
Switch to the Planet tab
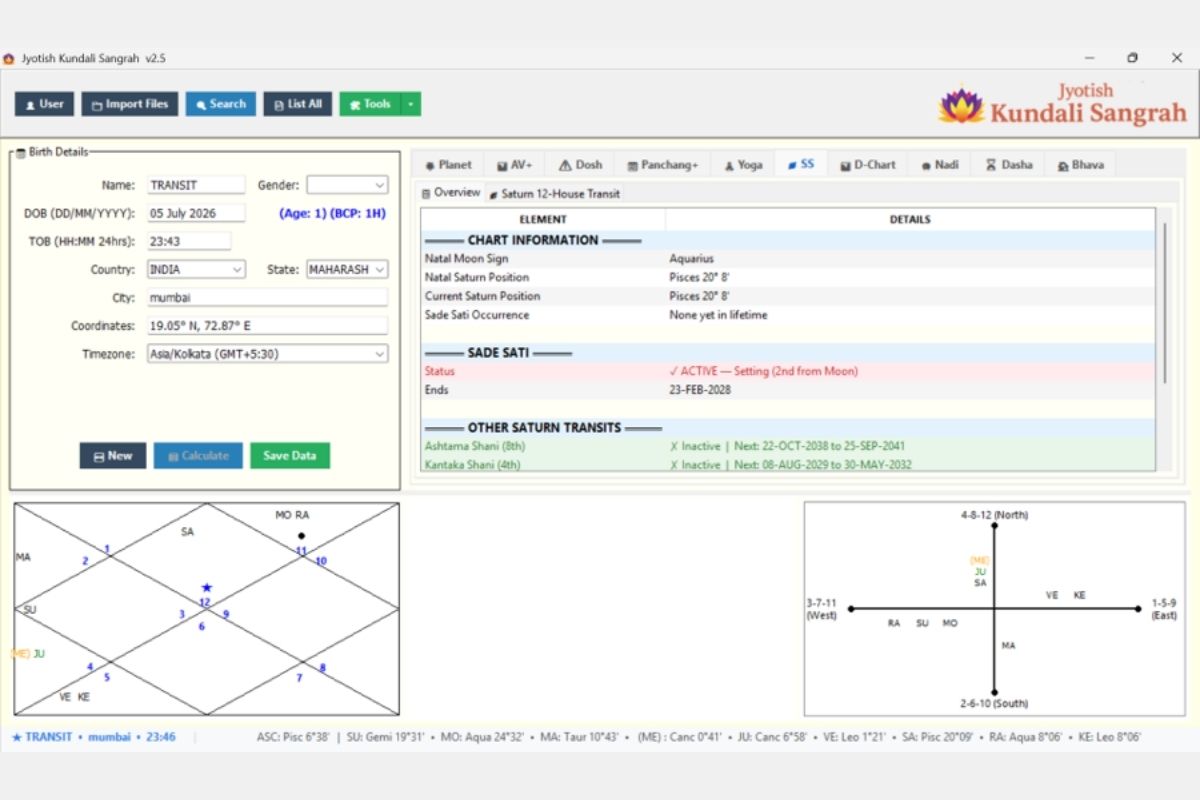447,165
